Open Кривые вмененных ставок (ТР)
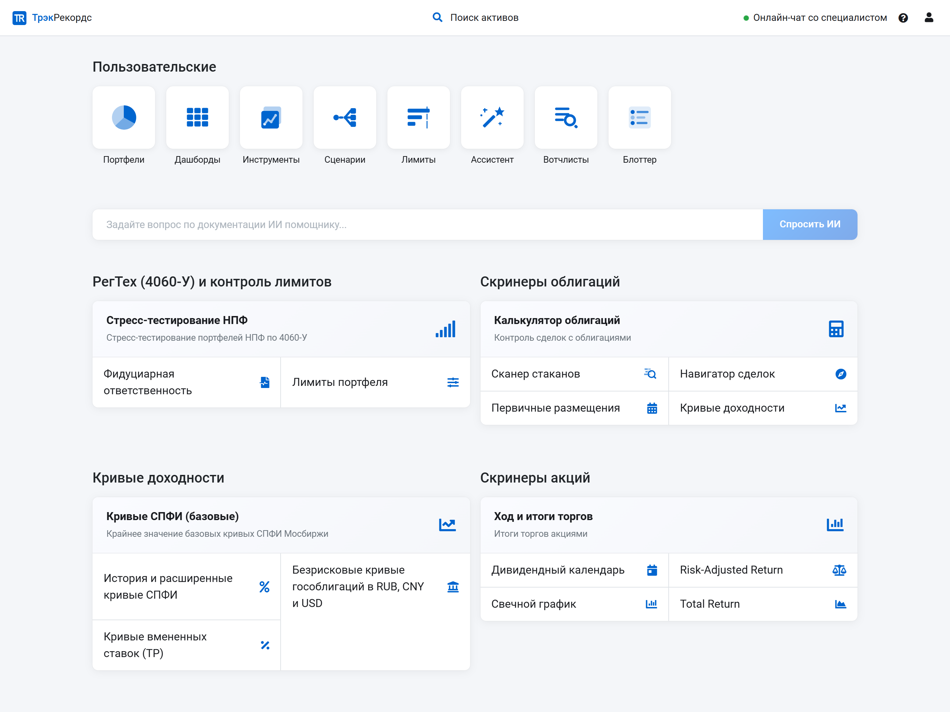This screenshot has width=950, height=712. tap(187, 645)
